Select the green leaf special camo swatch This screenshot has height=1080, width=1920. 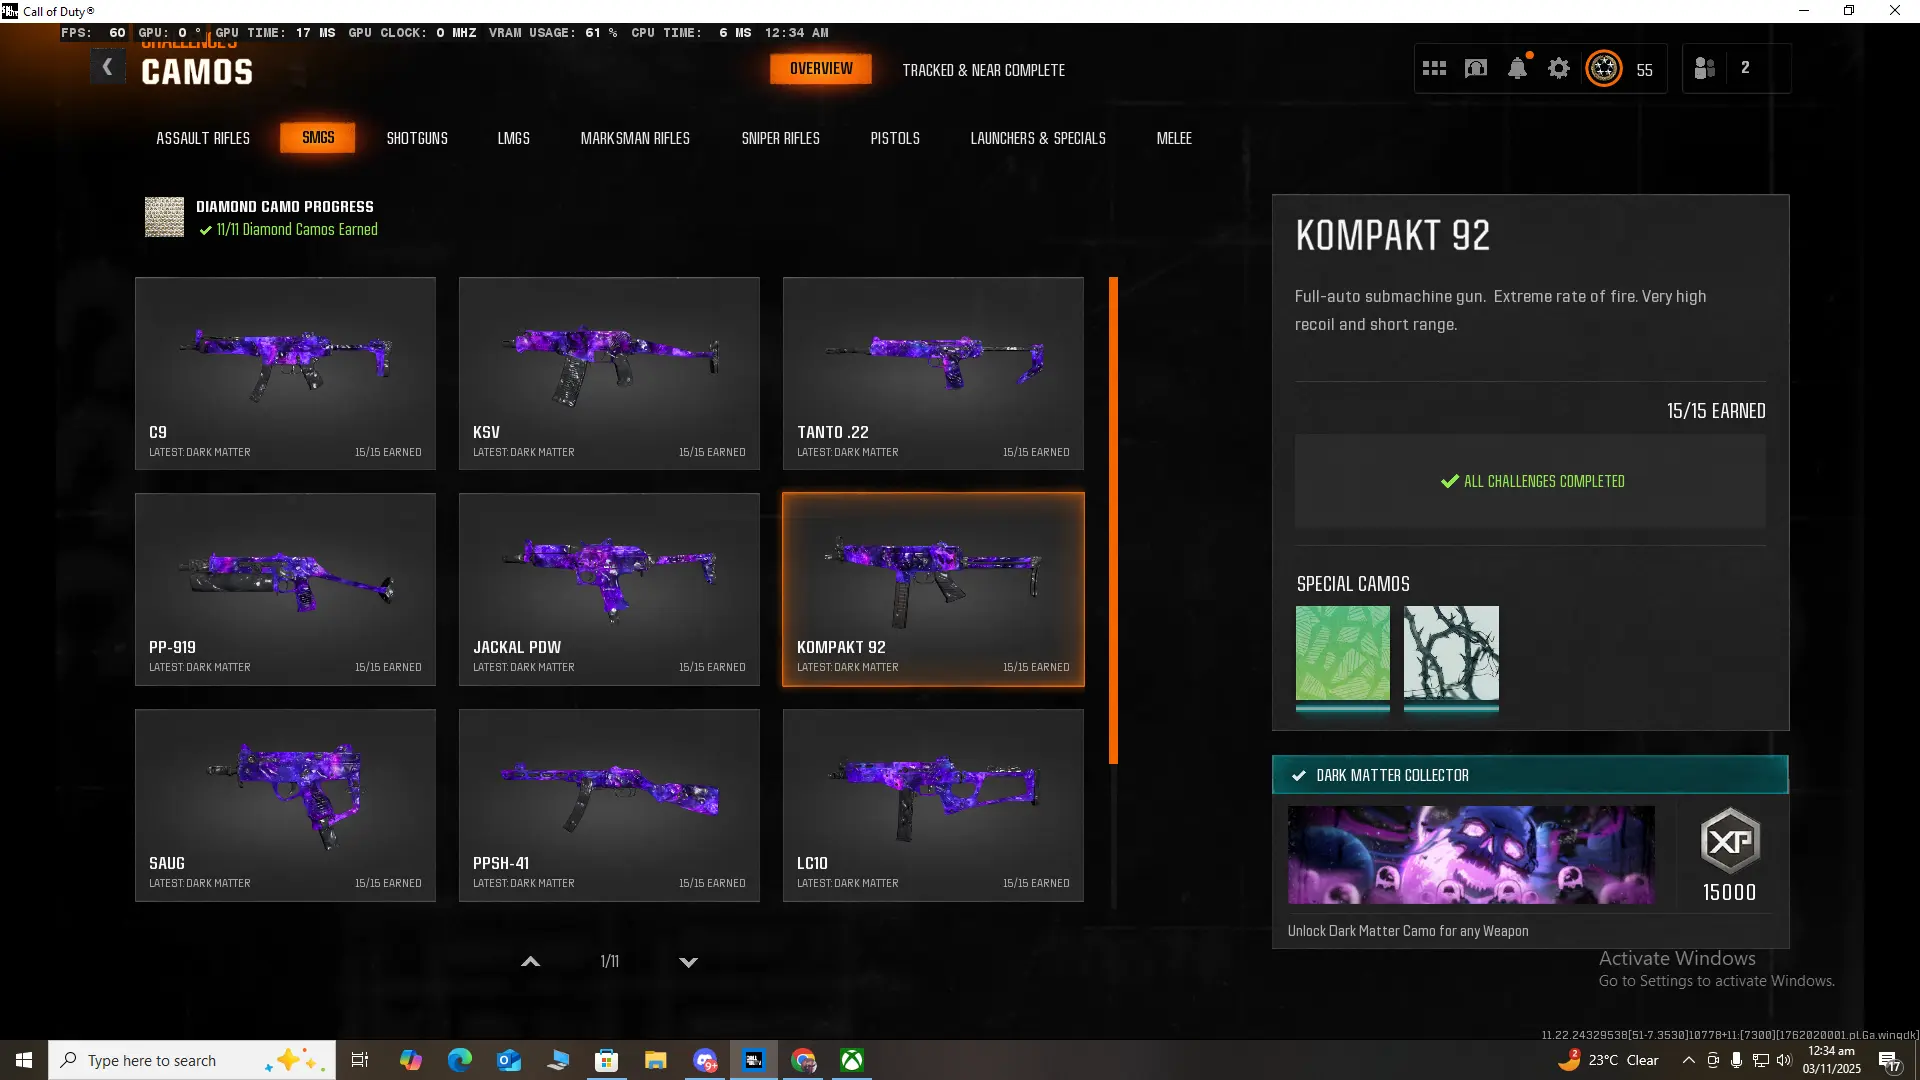point(1342,653)
